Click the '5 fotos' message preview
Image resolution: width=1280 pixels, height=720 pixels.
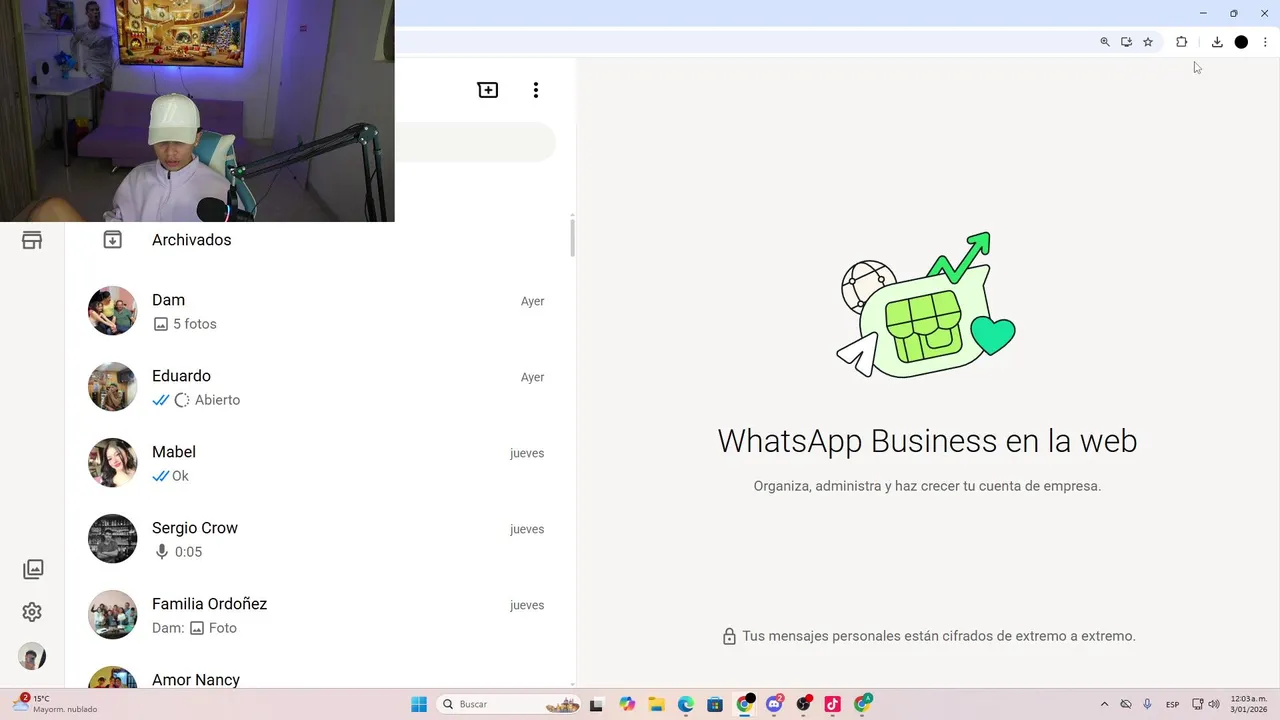[x=185, y=324]
